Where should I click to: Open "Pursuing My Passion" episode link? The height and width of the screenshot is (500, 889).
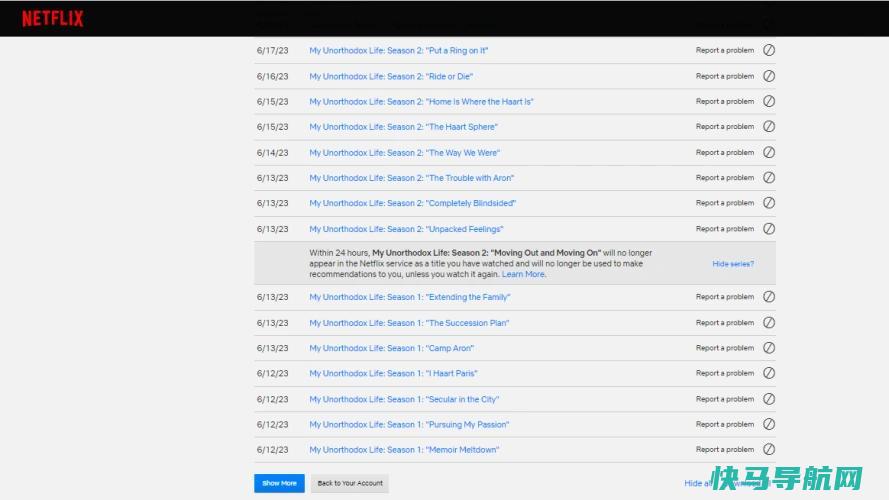tap(409, 424)
